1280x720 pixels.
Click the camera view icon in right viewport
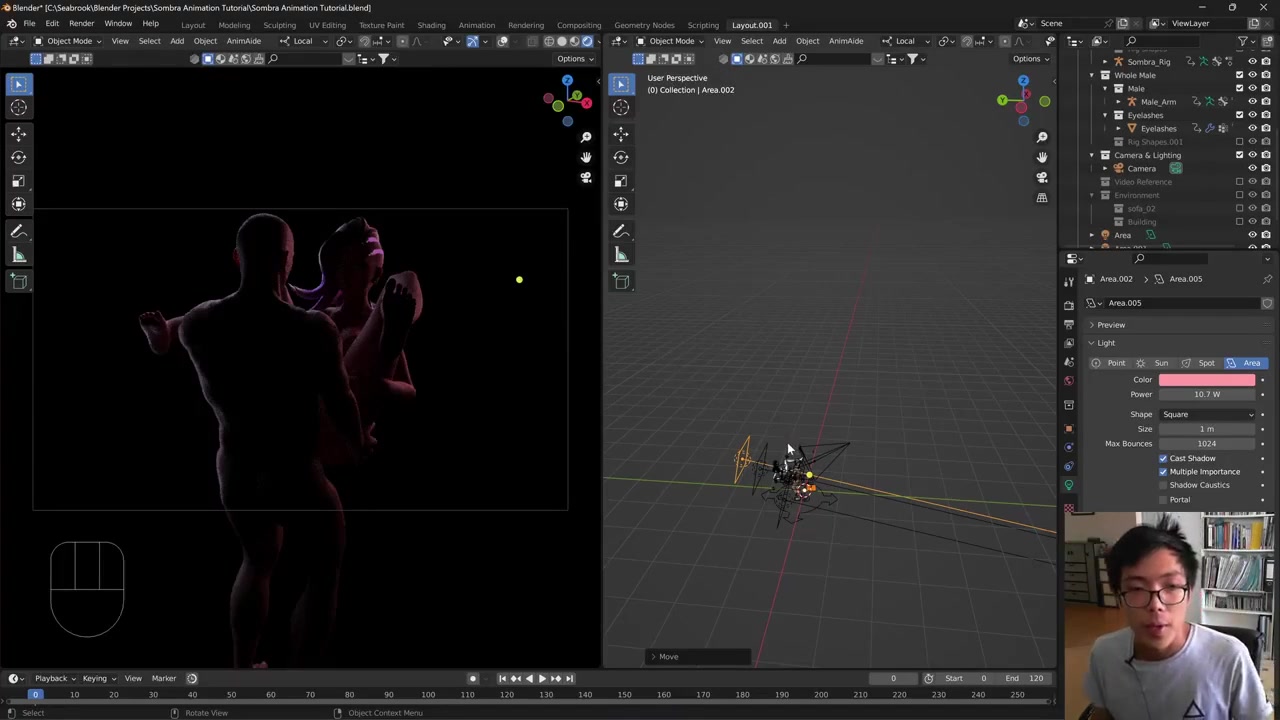coord(1042,178)
